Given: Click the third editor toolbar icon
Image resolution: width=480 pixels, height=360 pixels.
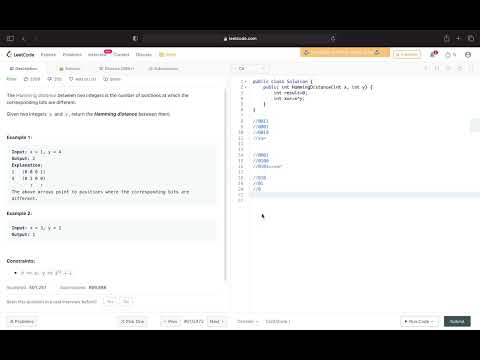Looking at the screenshot, I should [x=448, y=68].
